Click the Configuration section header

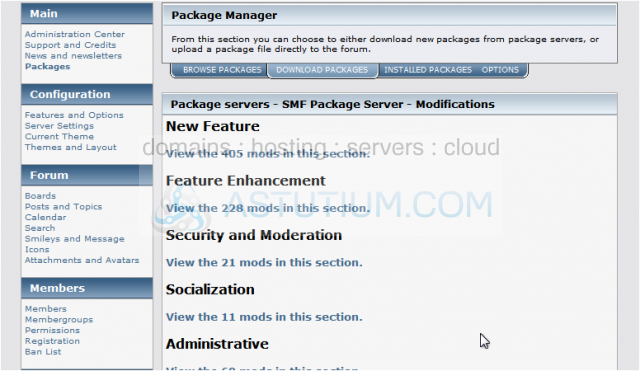pyautogui.click(x=87, y=94)
